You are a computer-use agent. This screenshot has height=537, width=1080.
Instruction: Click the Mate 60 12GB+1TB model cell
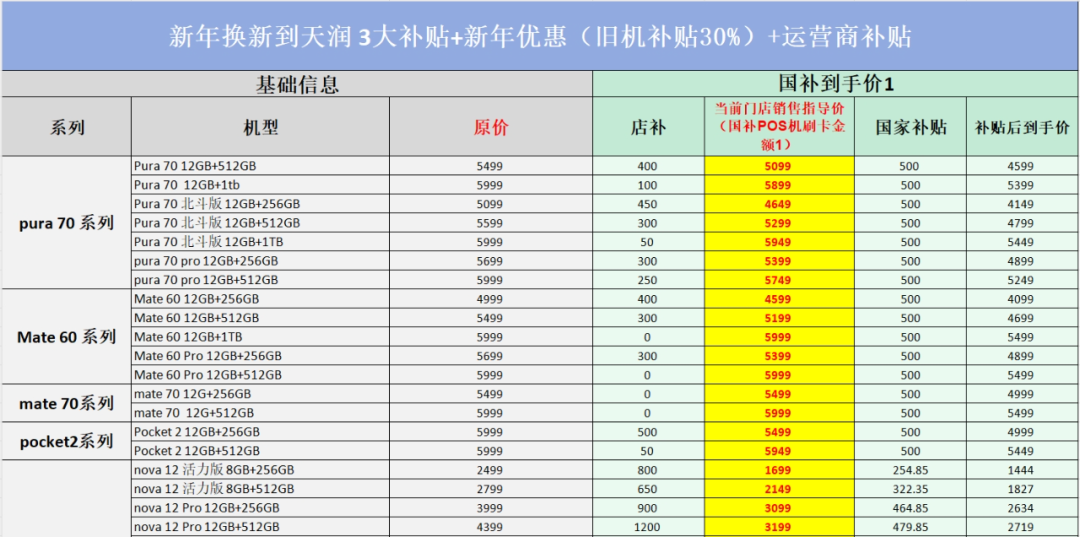point(260,337)
